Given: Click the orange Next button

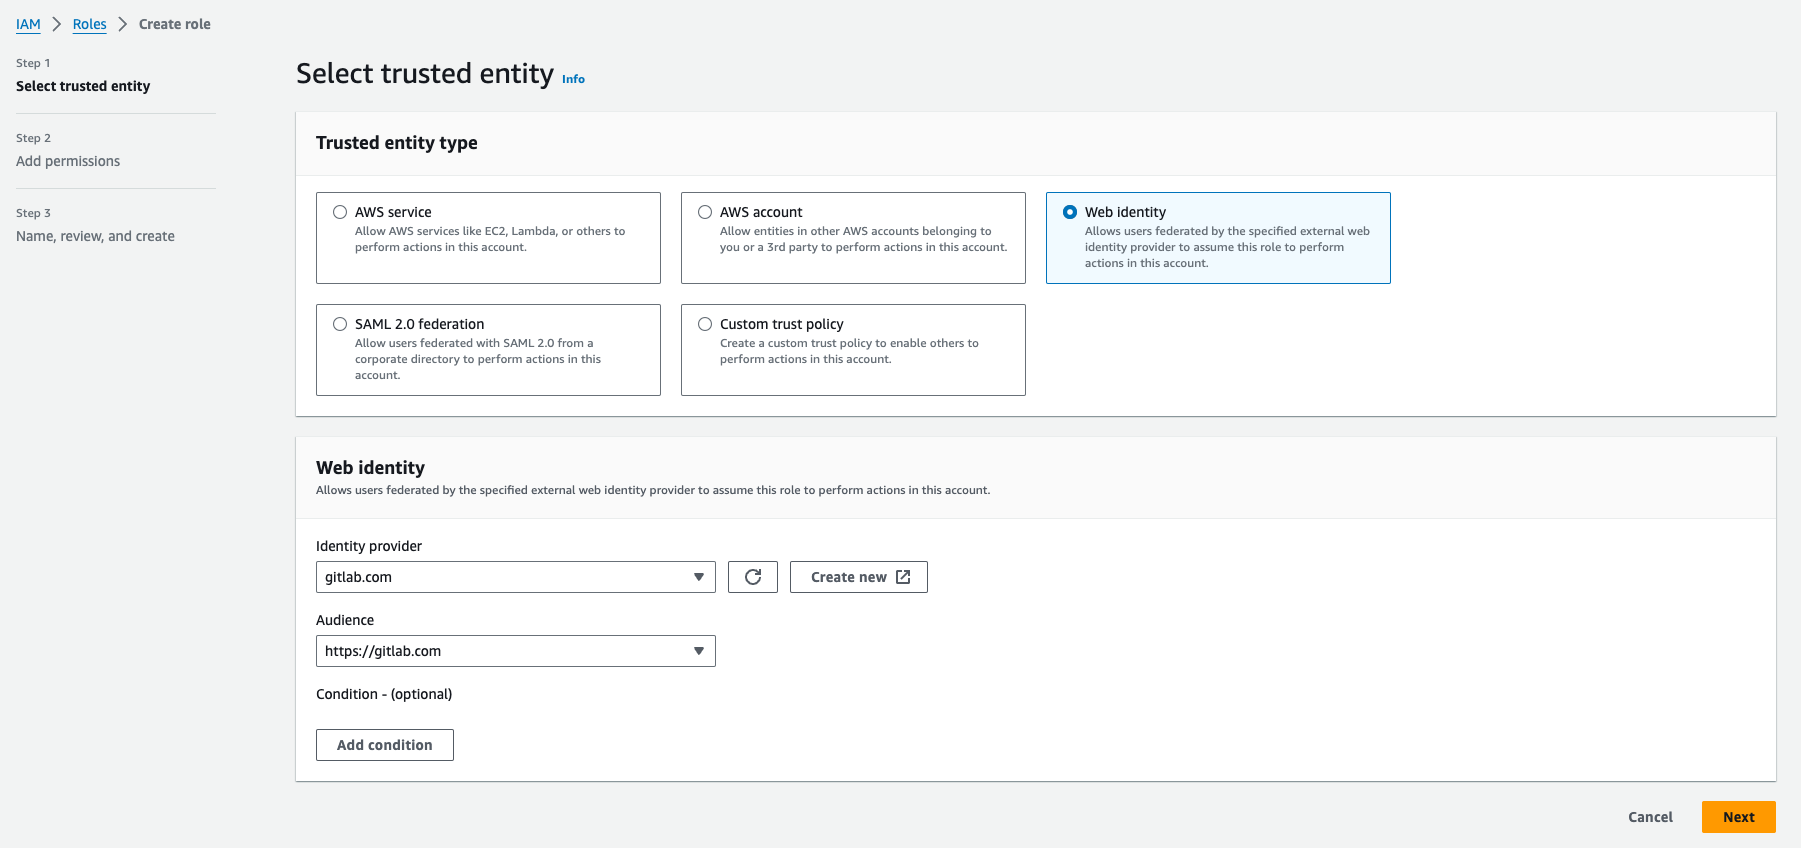Looking at the screenshot, I should point(1738,817).
